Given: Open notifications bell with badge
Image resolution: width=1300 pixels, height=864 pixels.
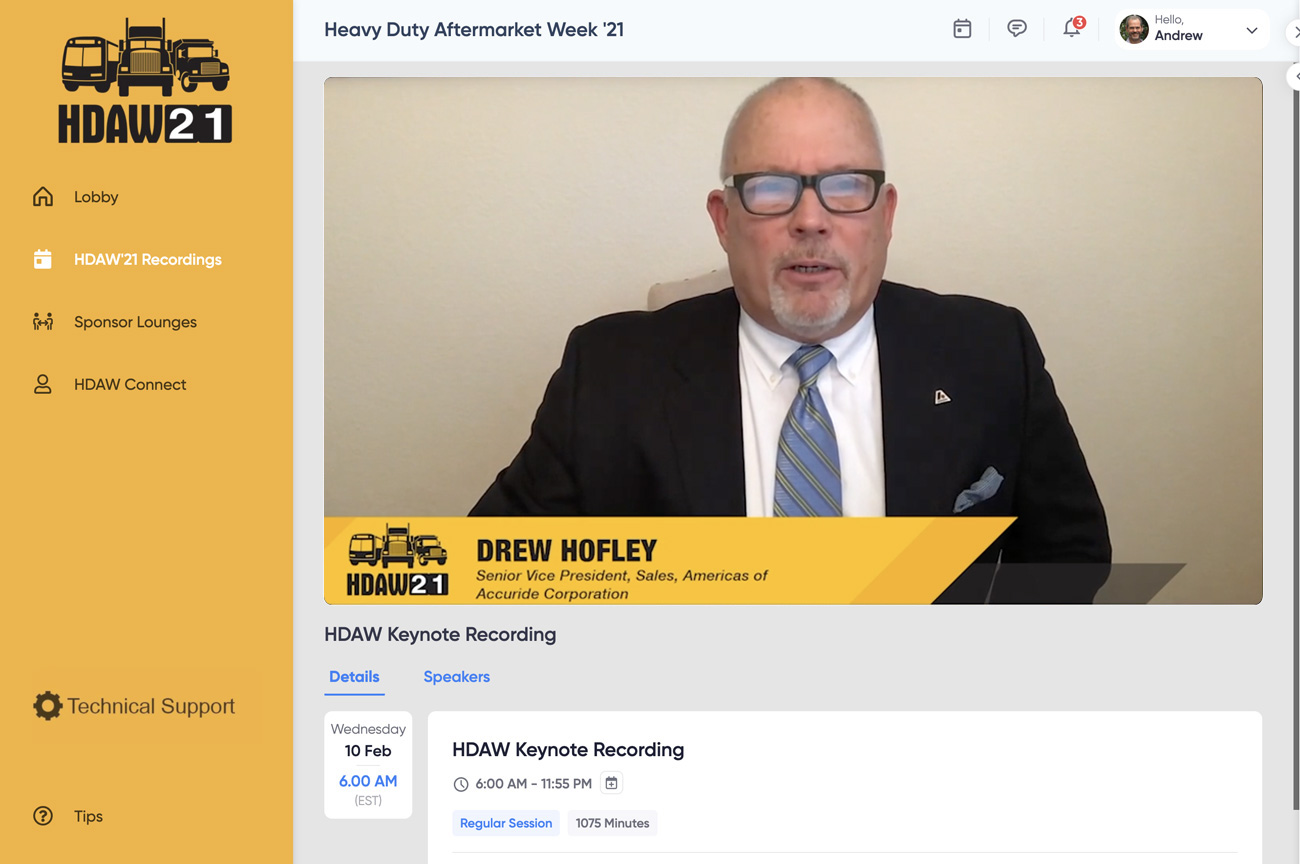Looking at the screenshot, I should pyautogui.click(x=1073, y=27).
